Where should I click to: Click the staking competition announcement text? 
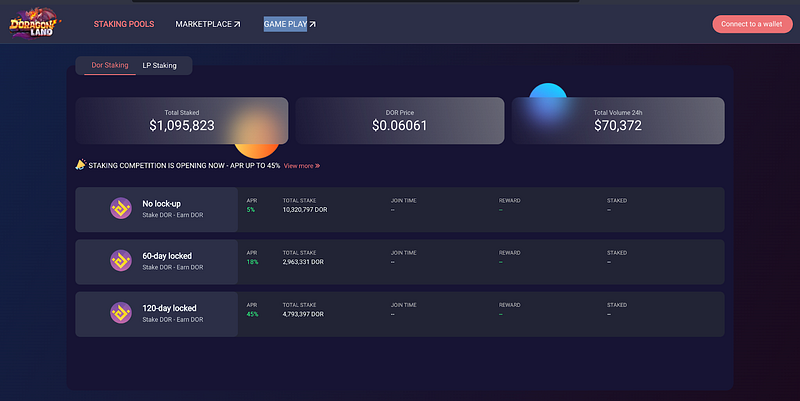(184, 166)
